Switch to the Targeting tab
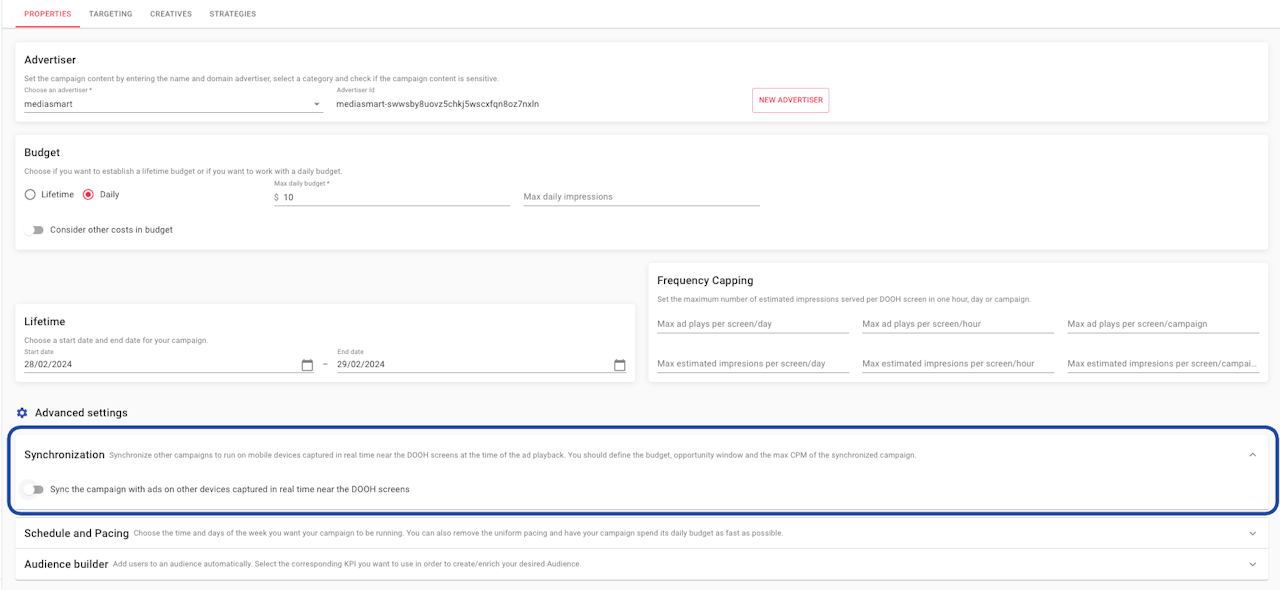The width and height of the screenshot is (1280, 590). [110, 14]
